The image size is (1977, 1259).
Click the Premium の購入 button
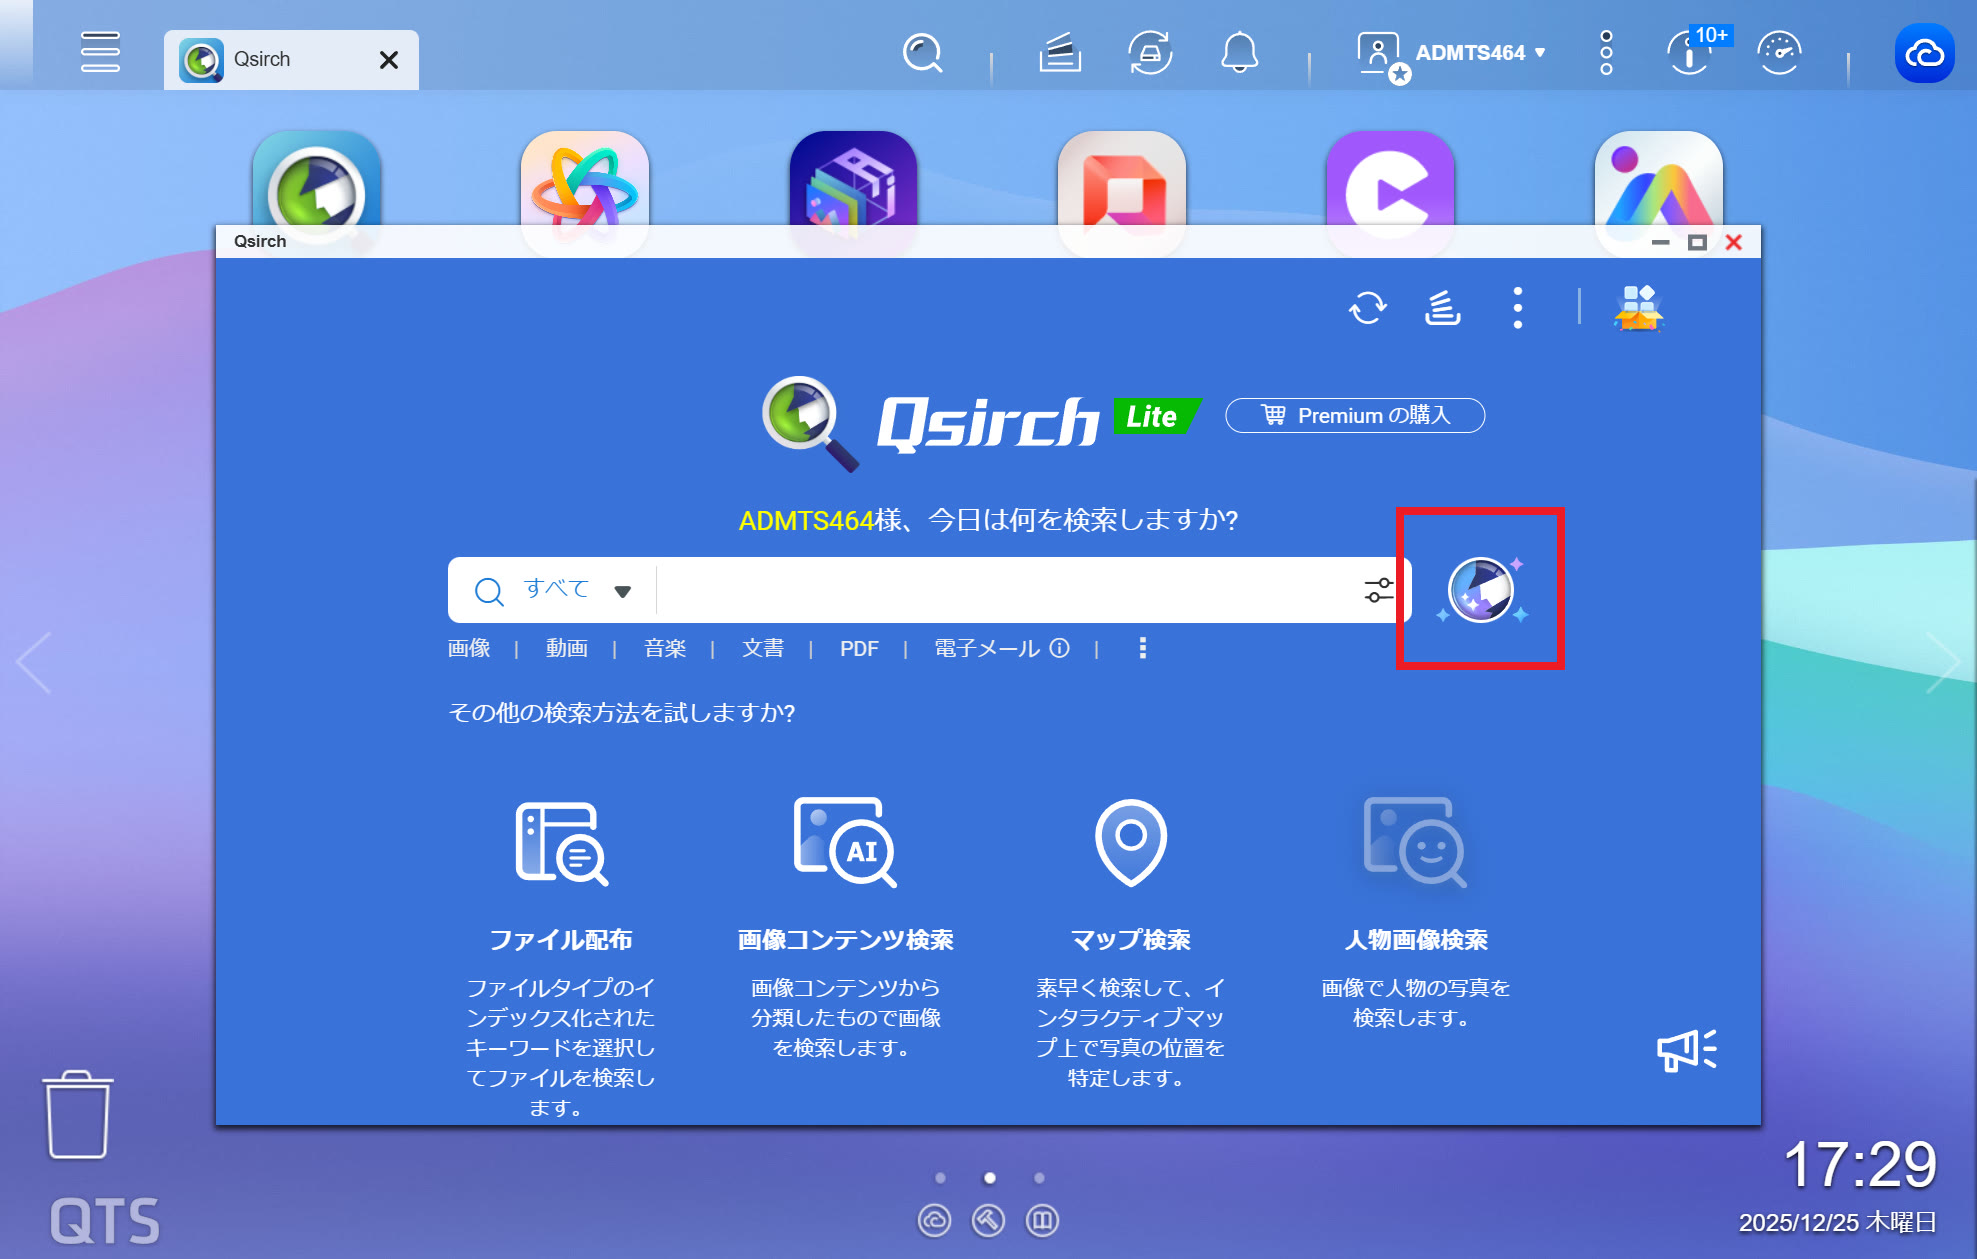(x=1354, y=415)
